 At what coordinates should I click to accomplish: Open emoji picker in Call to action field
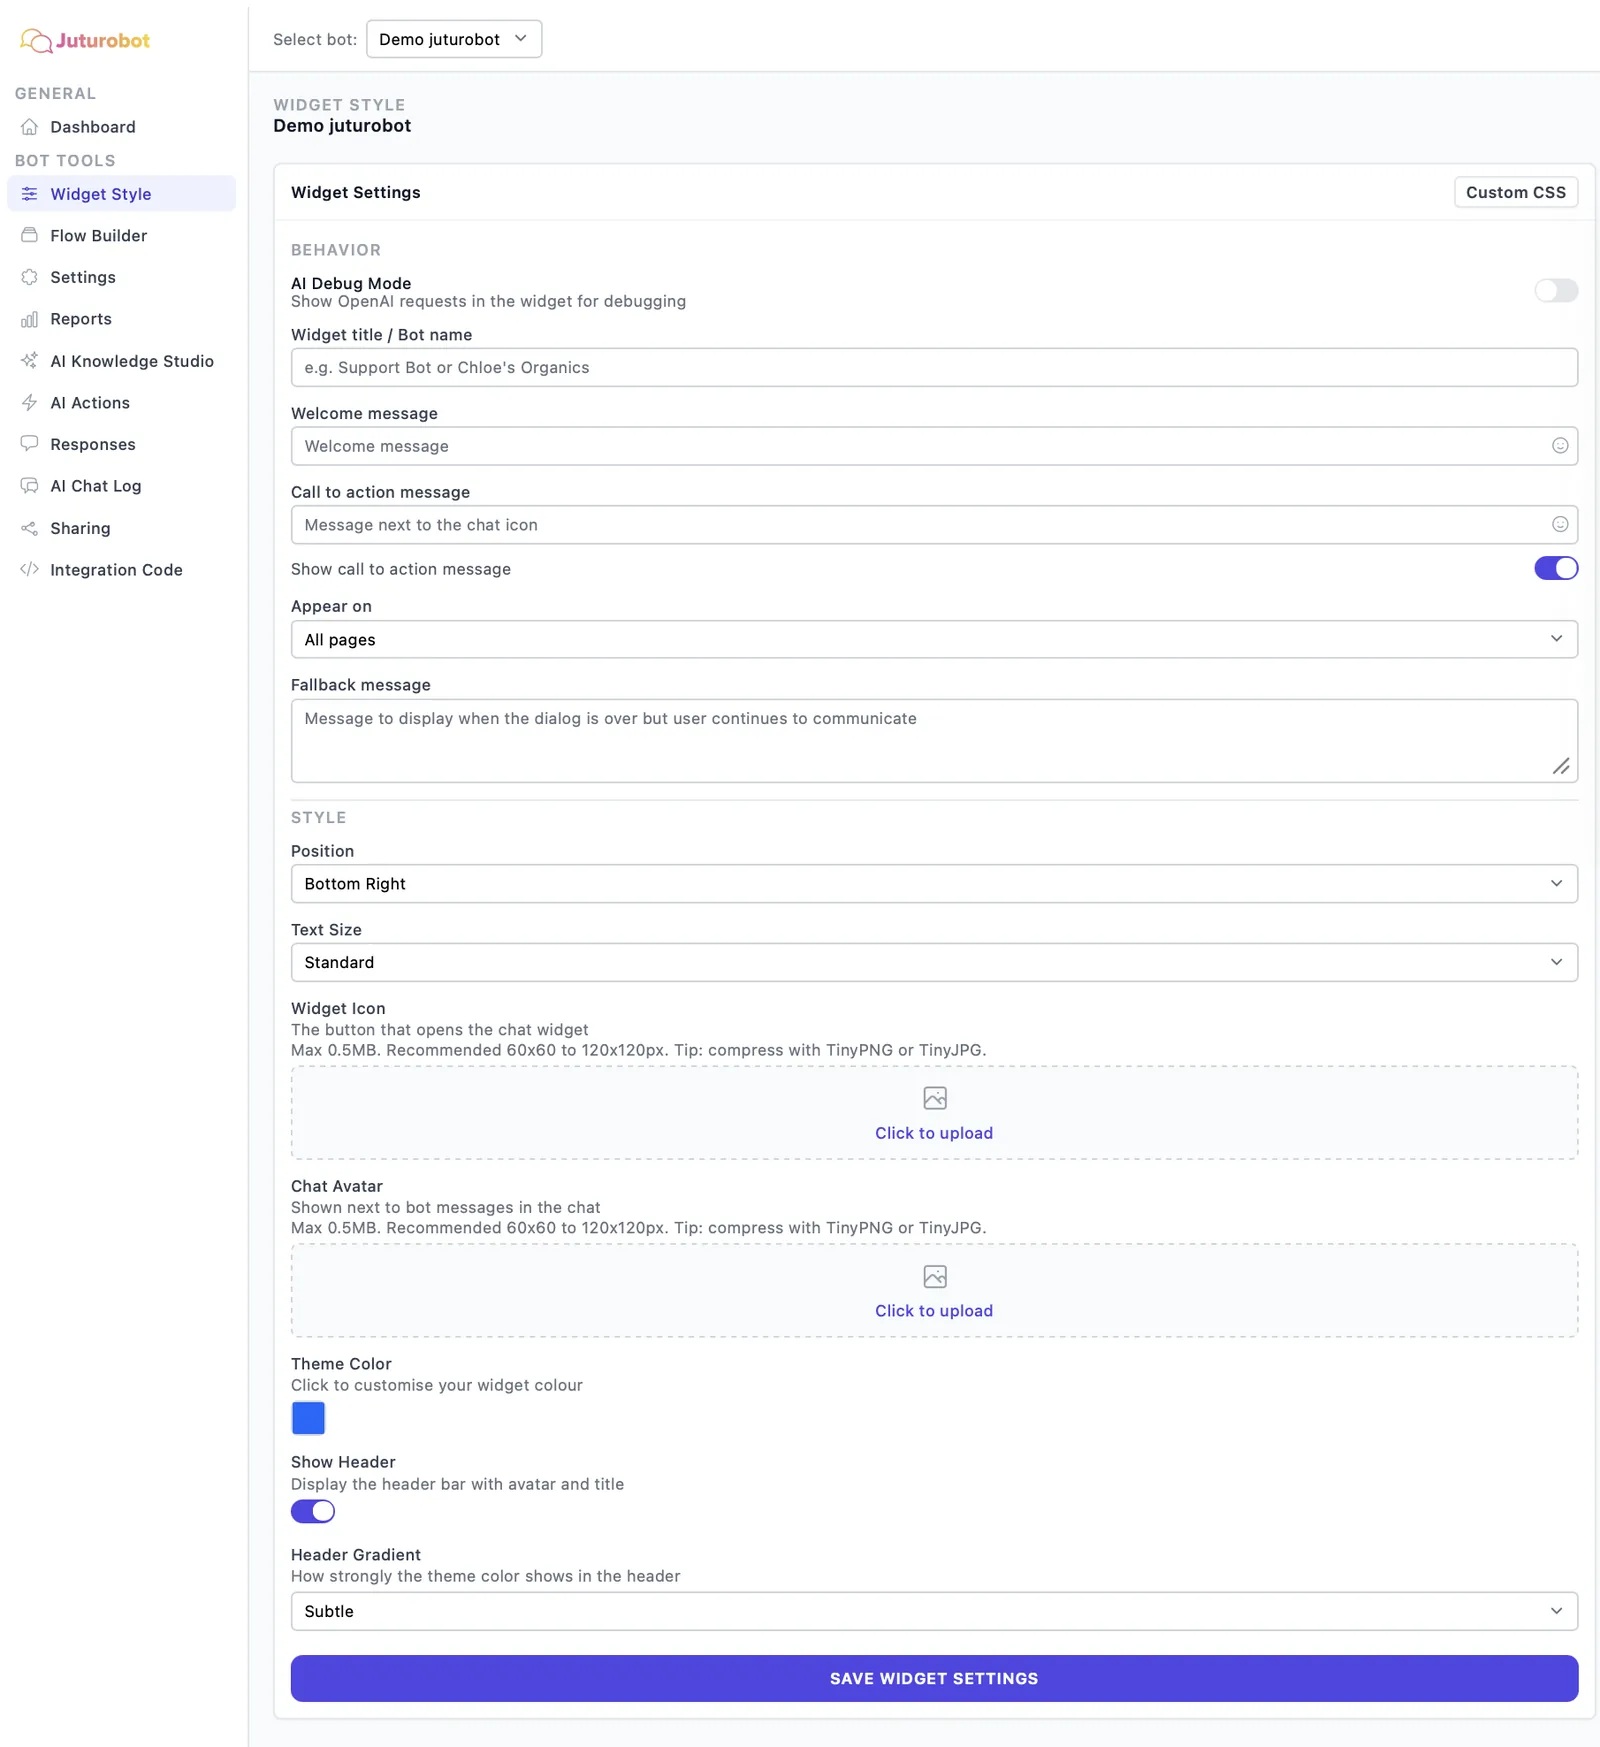click(1559, 524)
